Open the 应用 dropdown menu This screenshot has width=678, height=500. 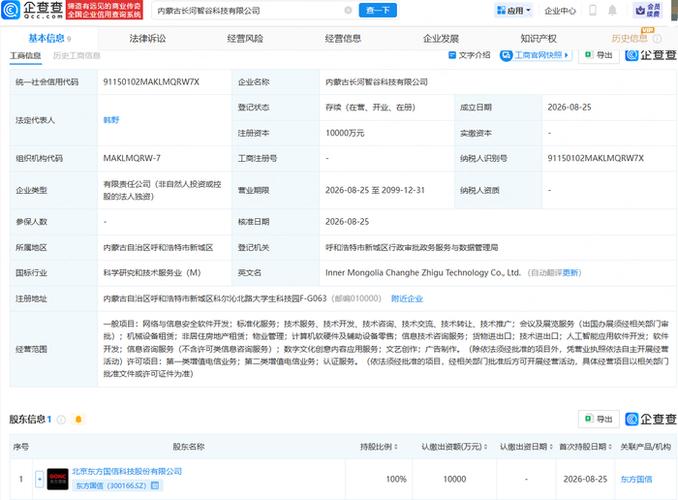click(x=514, y=10)
